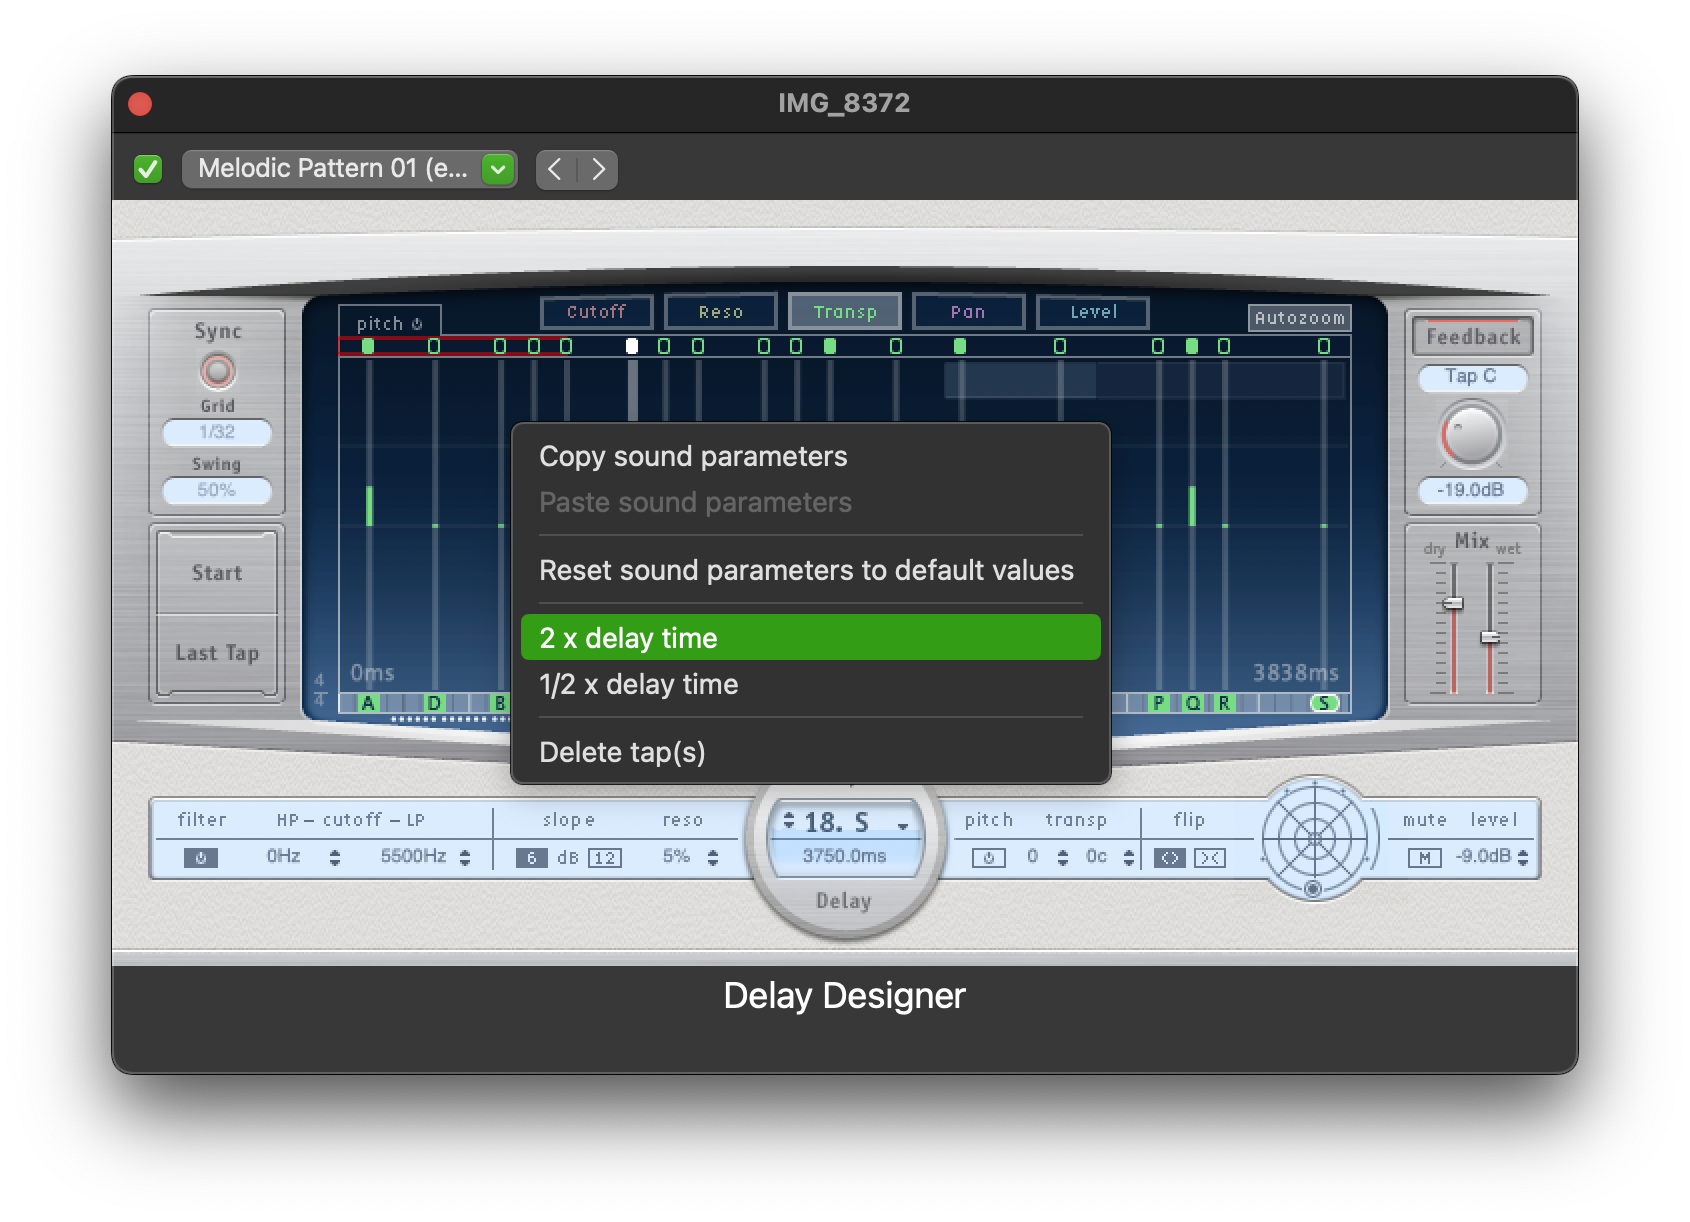Click the first filled green tap toggle
The height and width of the screenshot is (1222, 1690).
(368, 346)
